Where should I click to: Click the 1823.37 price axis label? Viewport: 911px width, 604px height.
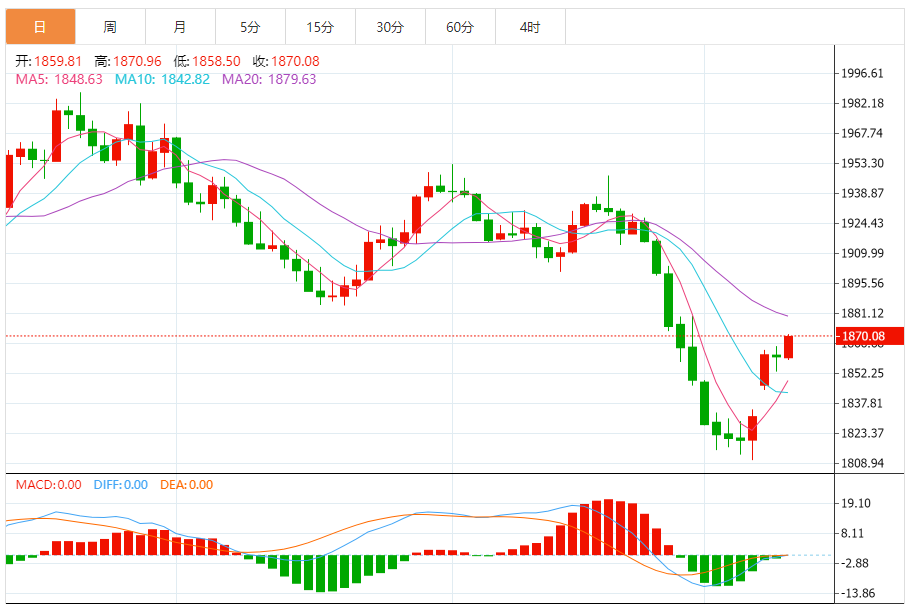click(x=862, y=433)
